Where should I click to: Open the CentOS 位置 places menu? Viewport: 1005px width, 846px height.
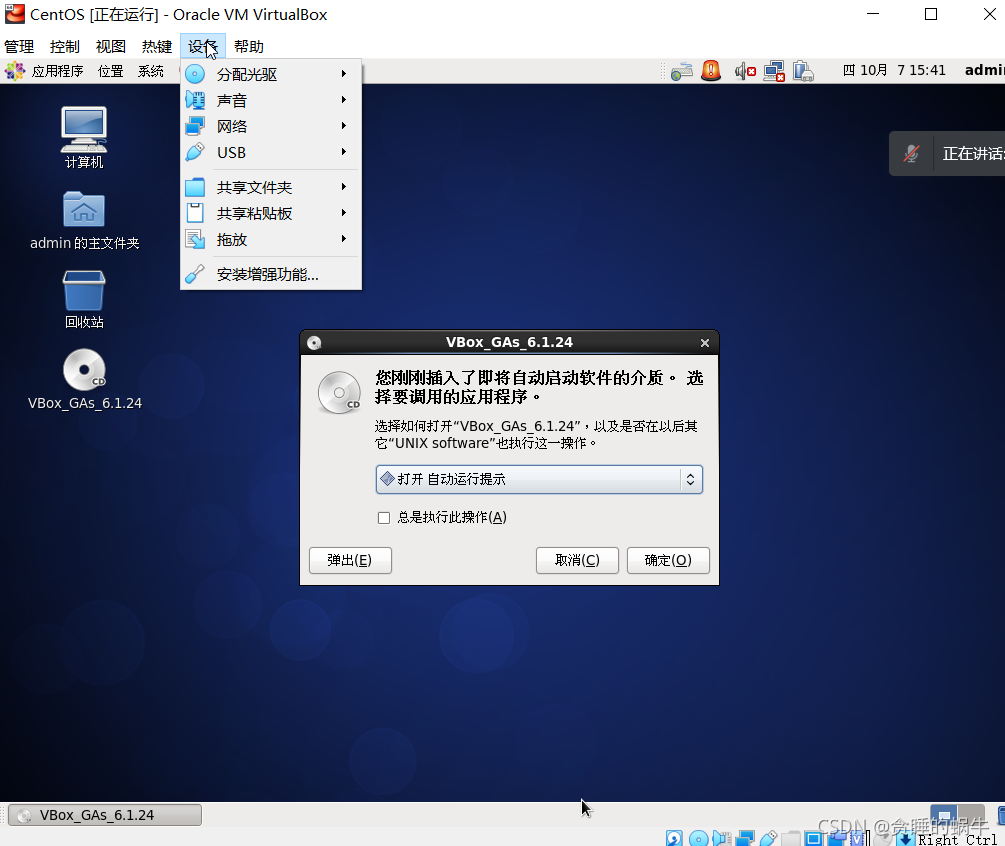[110, 71]
